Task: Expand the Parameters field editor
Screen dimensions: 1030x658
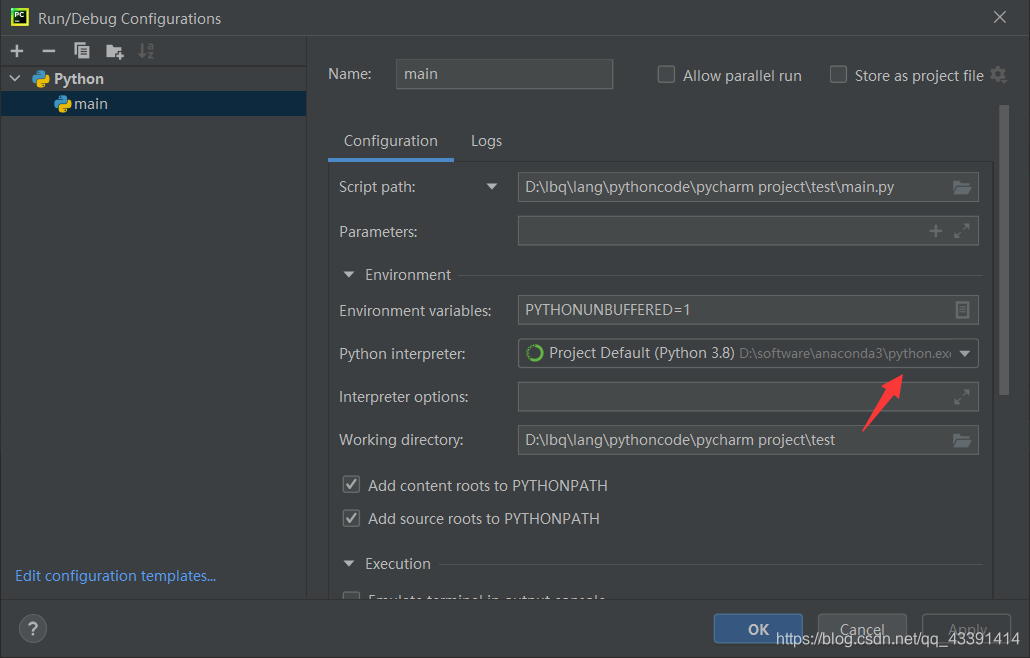Action: (962, 230)
